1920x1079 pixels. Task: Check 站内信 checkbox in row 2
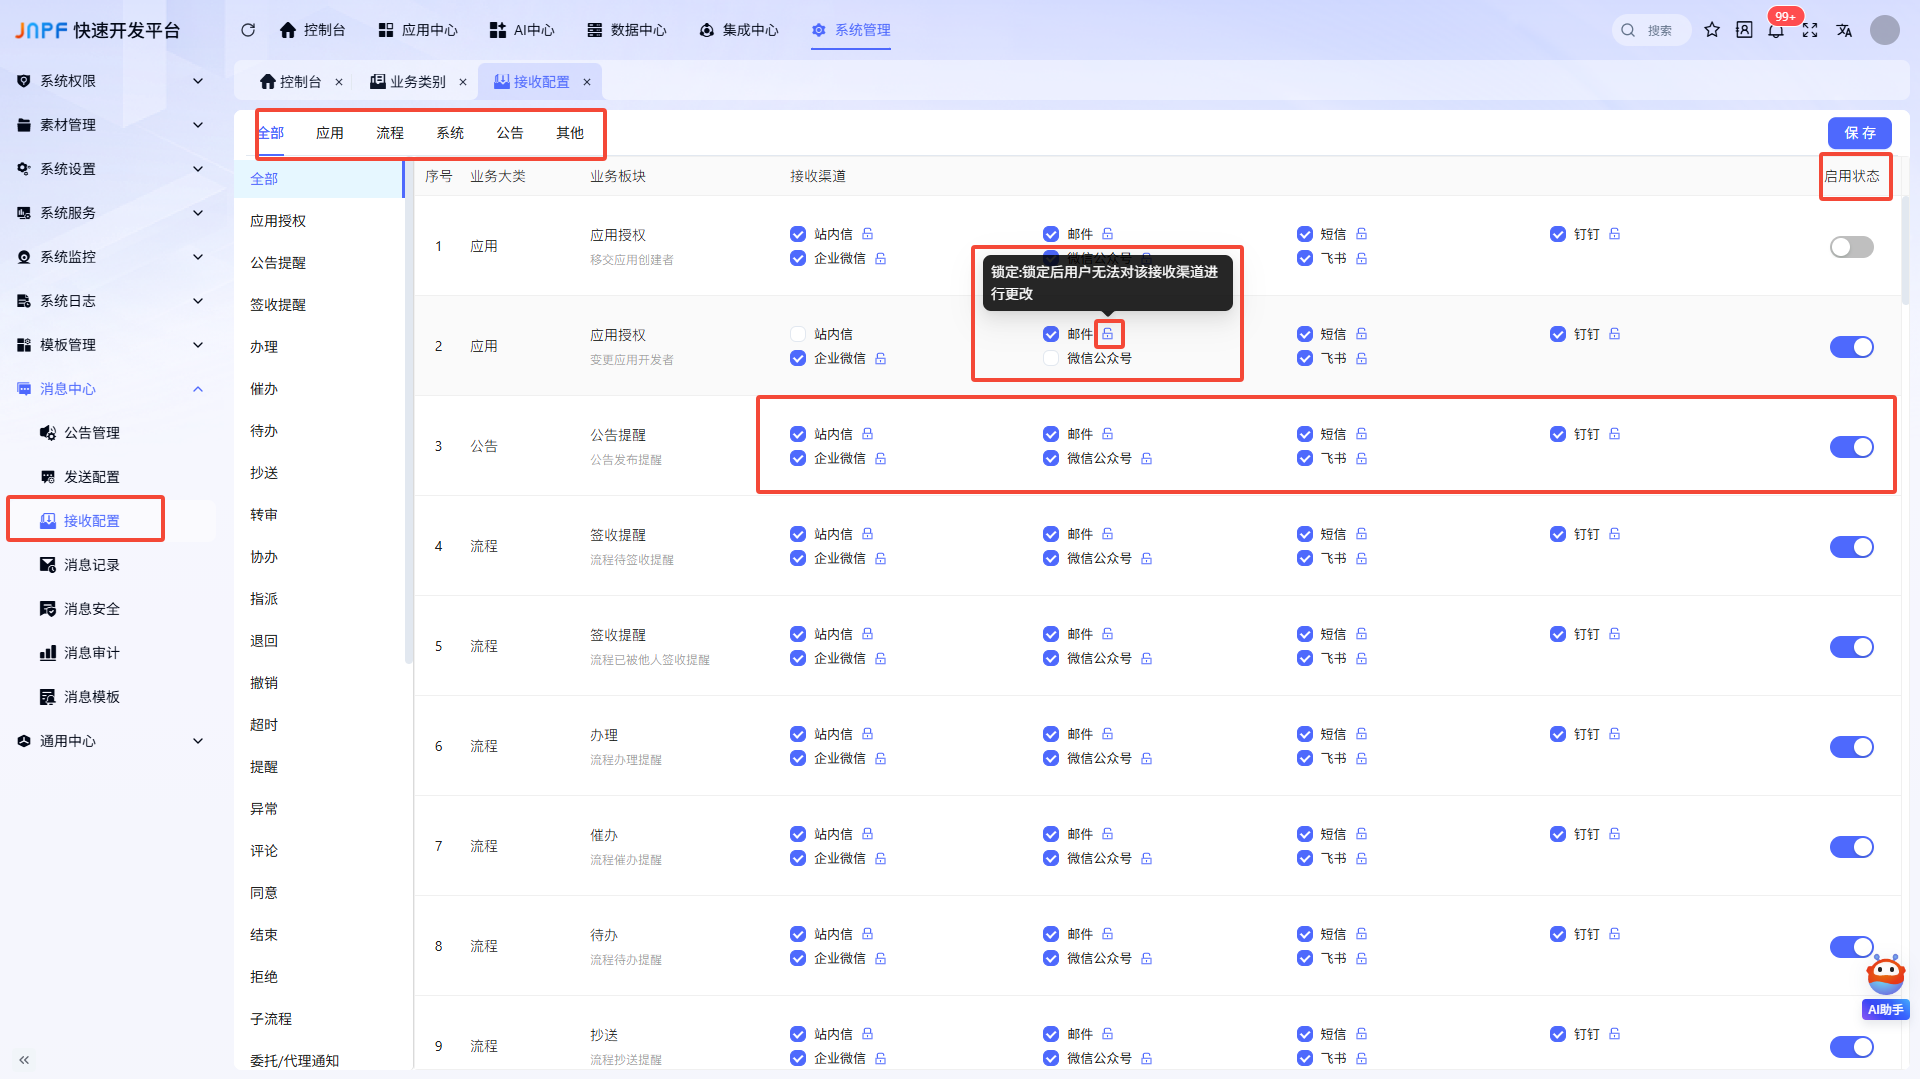point(798,334)
